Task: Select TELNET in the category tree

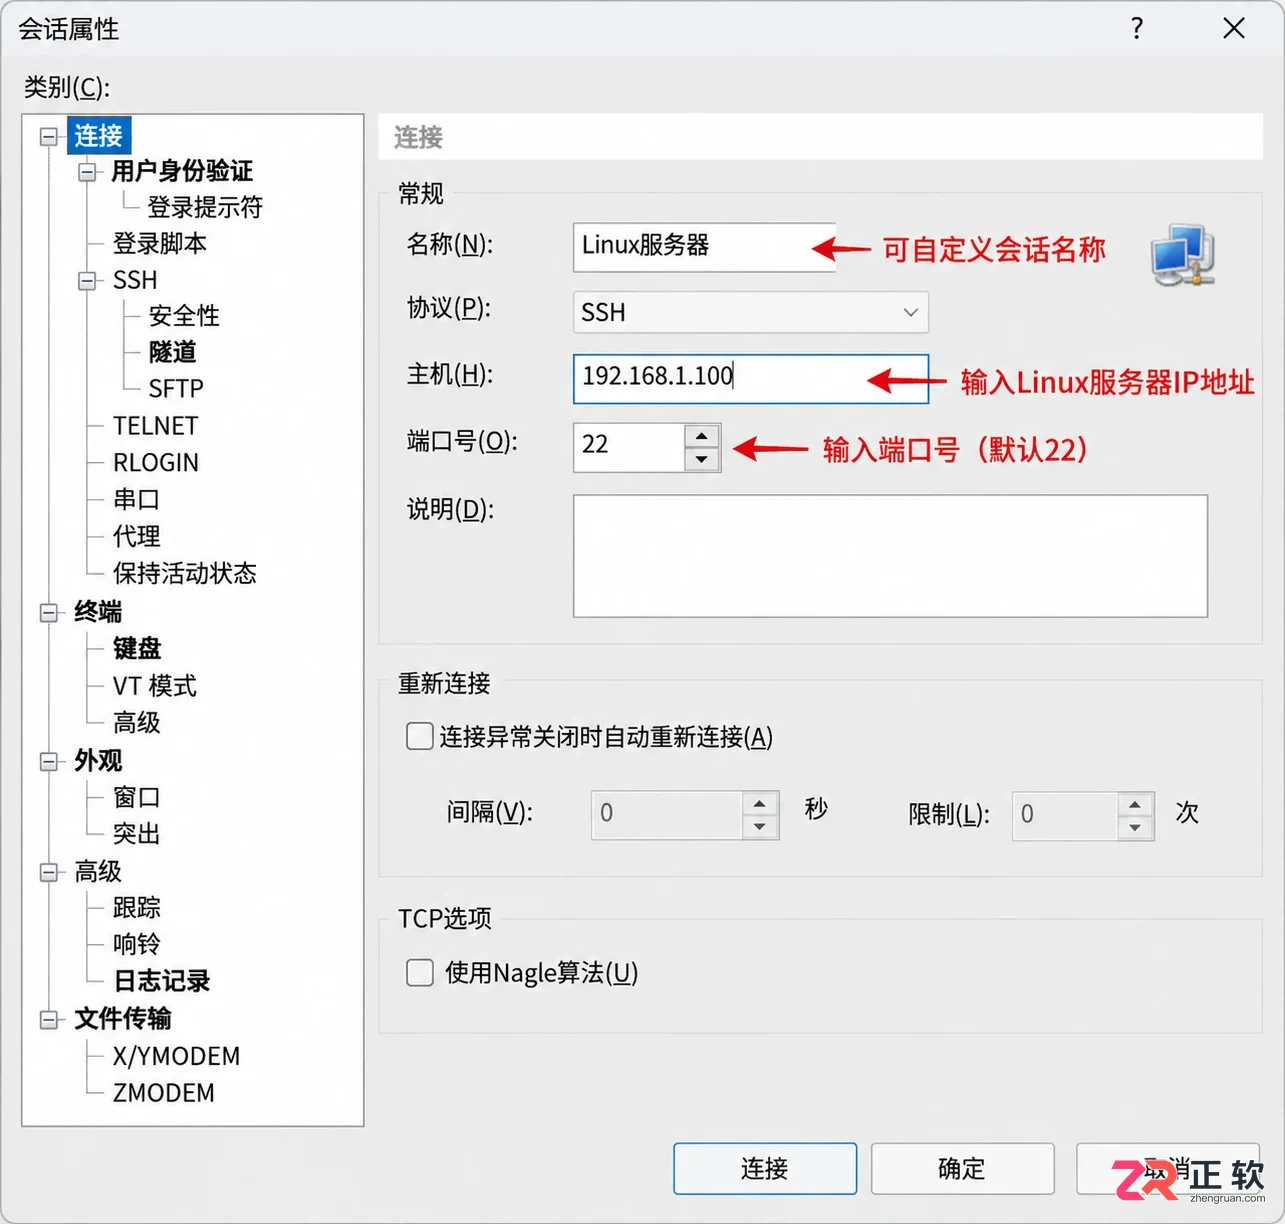Action: (156, 426)
